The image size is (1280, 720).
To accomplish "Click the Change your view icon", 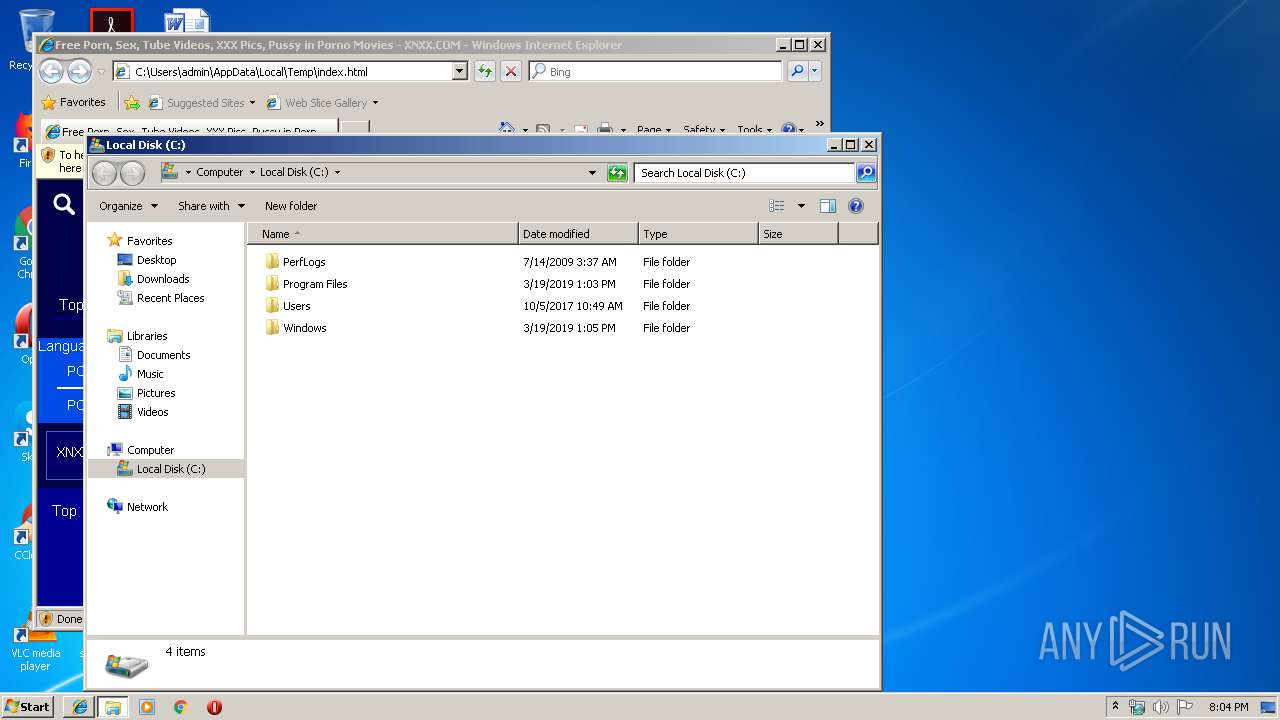I will (777, 206).
